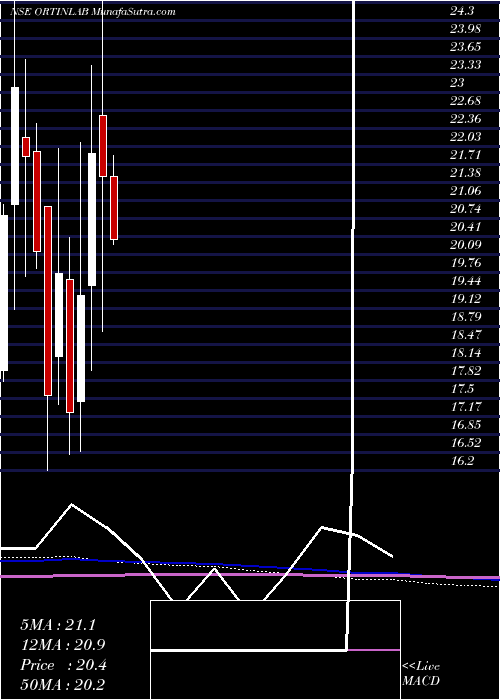Click the 21.71 price label

coord(465,155)
